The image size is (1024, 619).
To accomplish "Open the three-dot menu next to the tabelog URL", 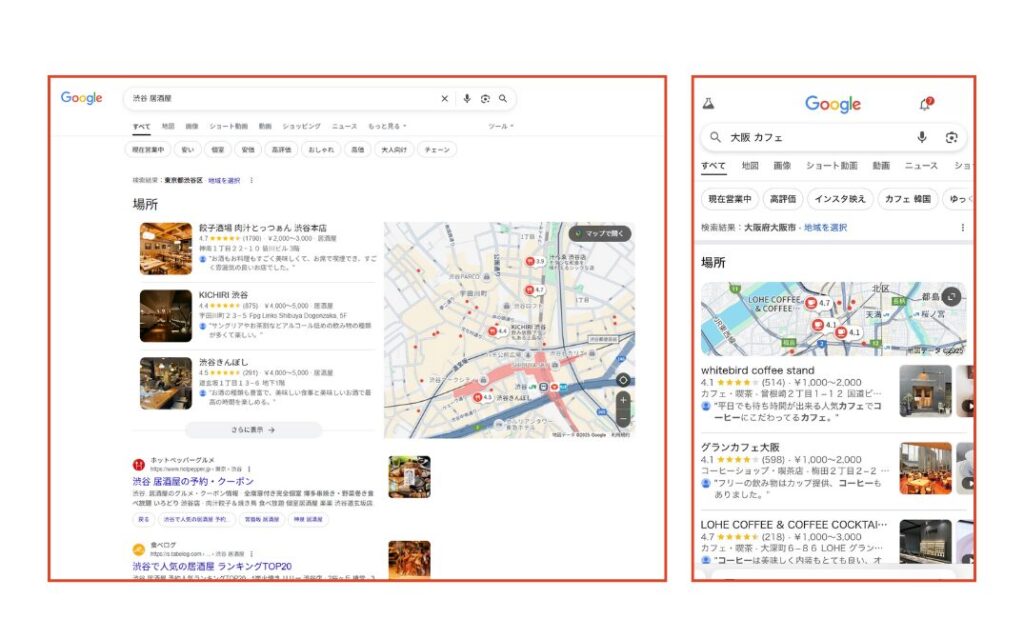I will coord(251,554).
